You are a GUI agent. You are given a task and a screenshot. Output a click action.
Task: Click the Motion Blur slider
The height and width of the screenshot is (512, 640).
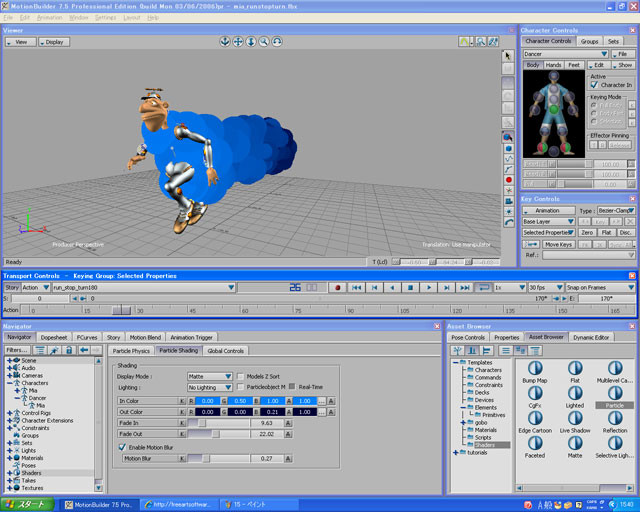(x=218, y=459)
